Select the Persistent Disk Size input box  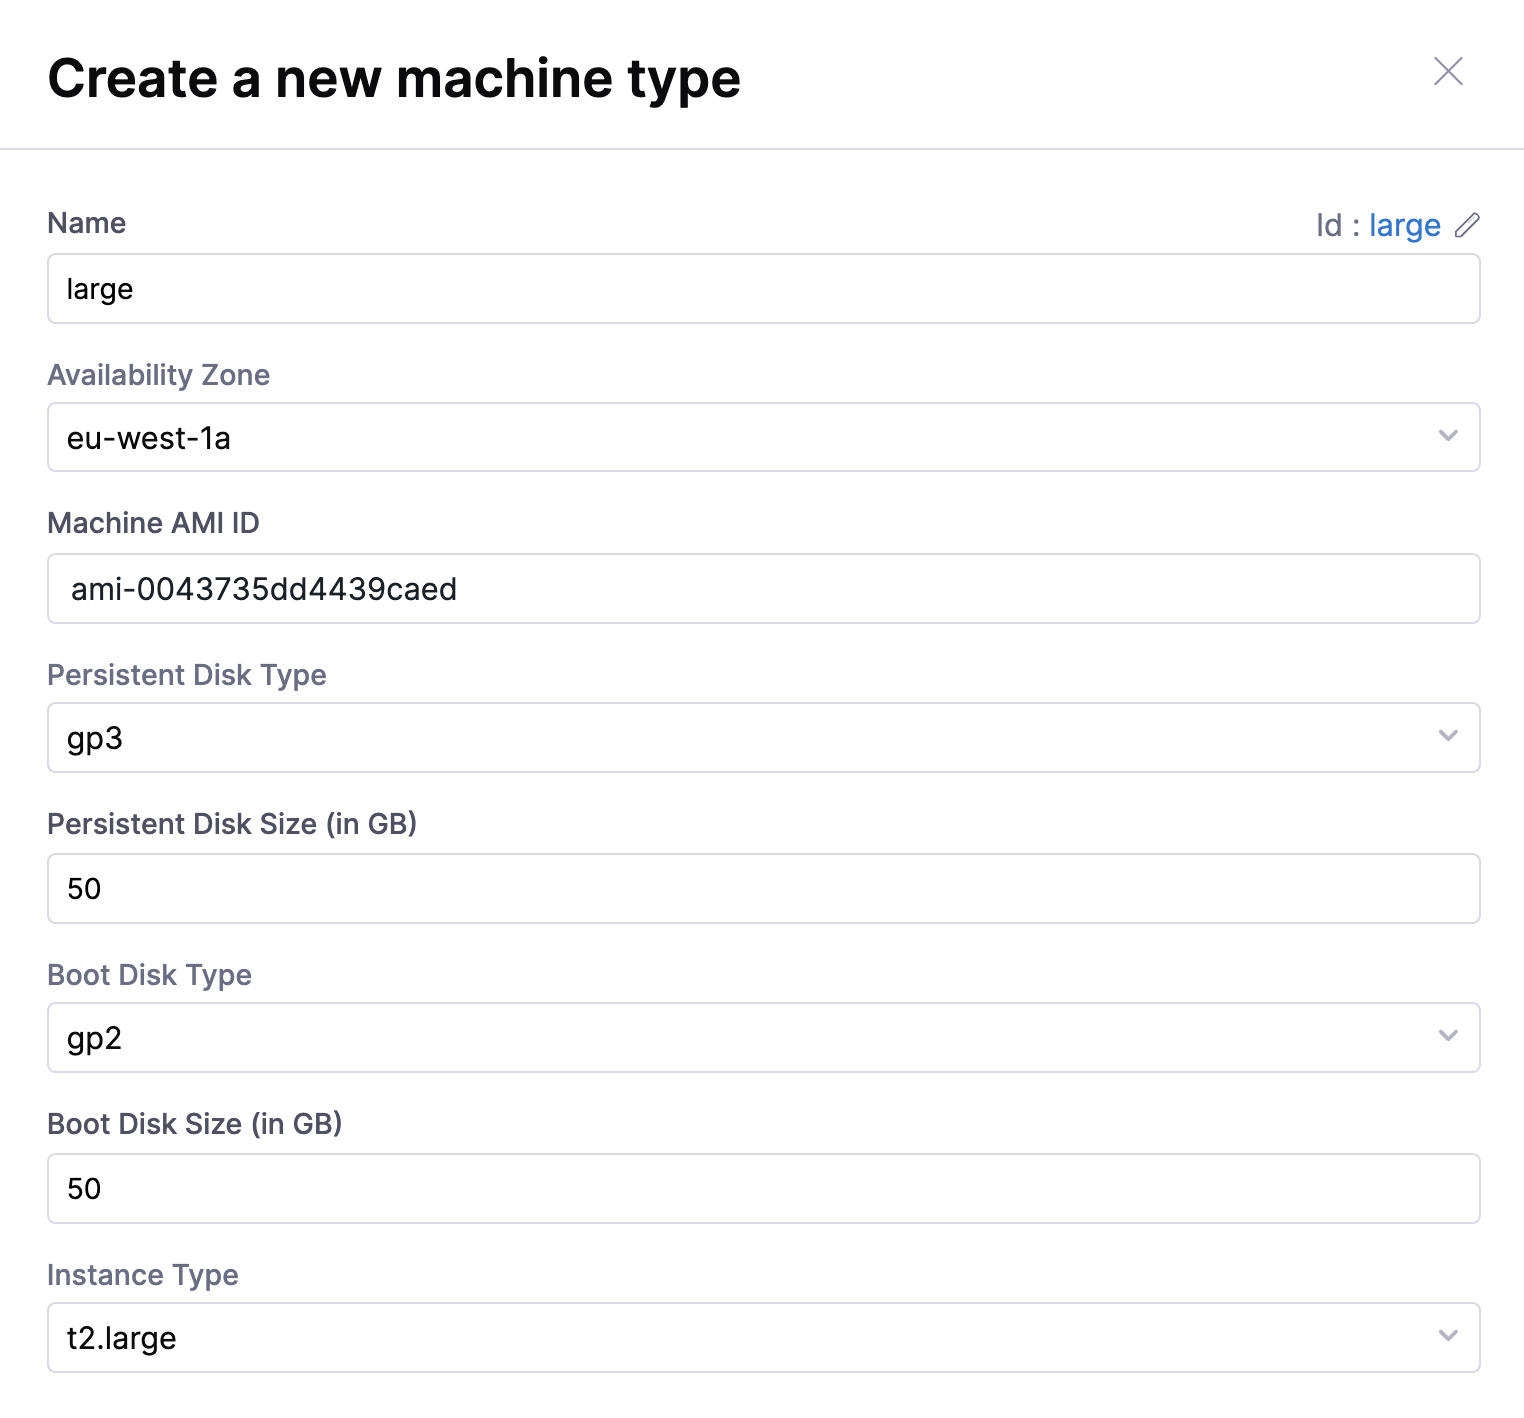(x=763, y=889)
